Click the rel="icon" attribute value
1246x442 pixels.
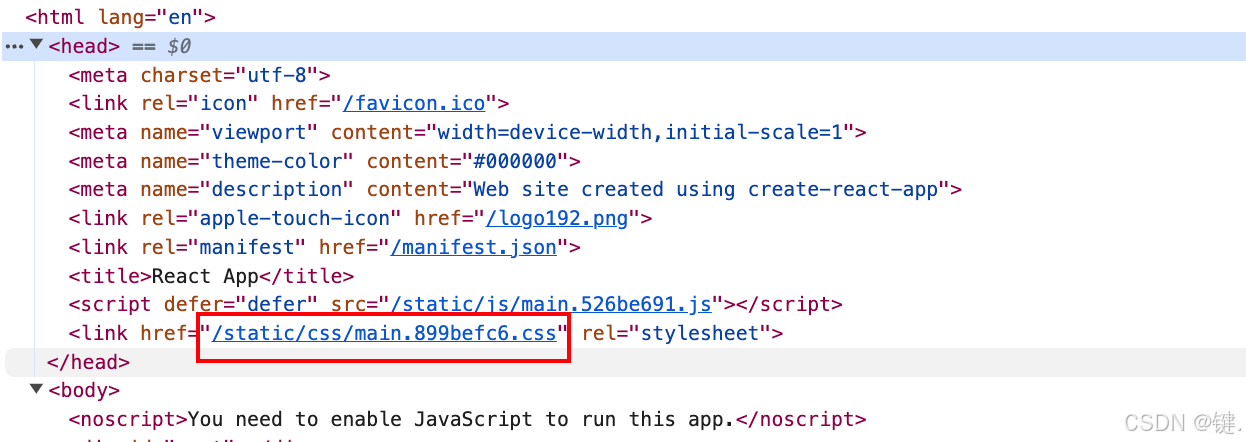pos(224,103)
